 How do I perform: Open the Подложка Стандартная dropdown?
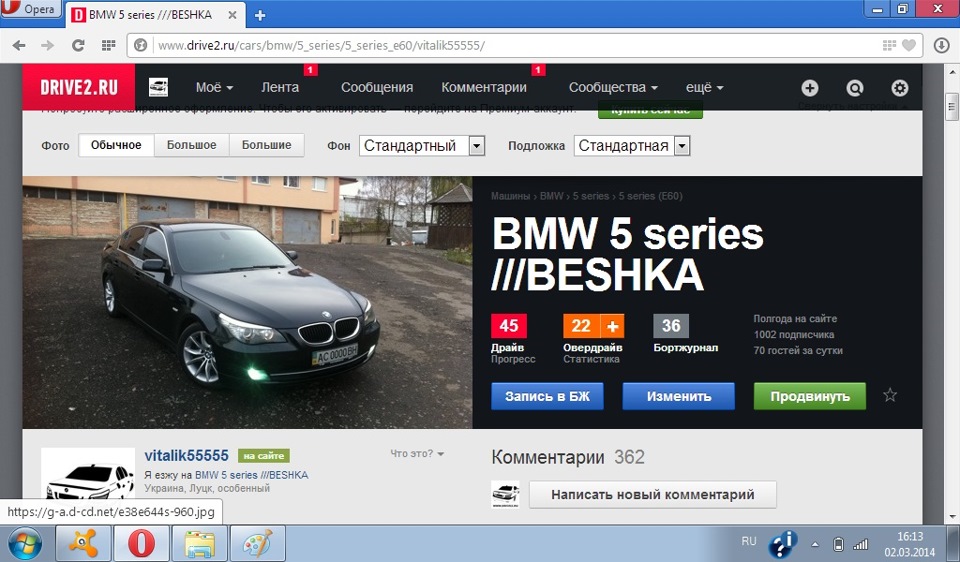click(632, 146)
